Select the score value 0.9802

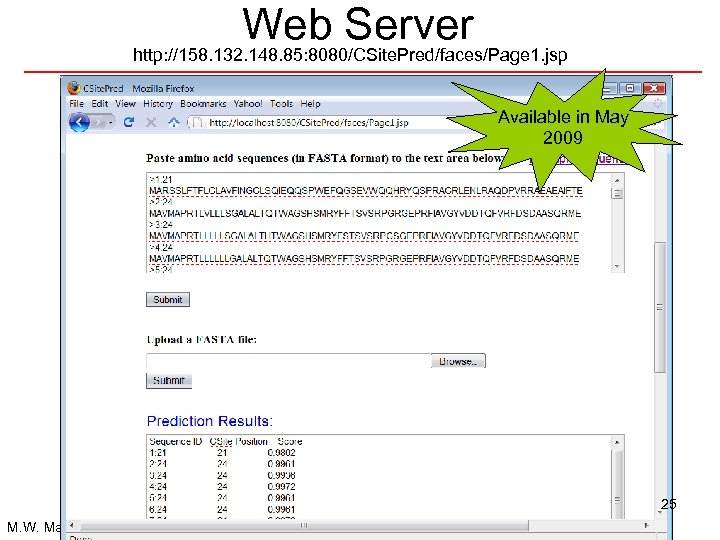click(281, 453)
